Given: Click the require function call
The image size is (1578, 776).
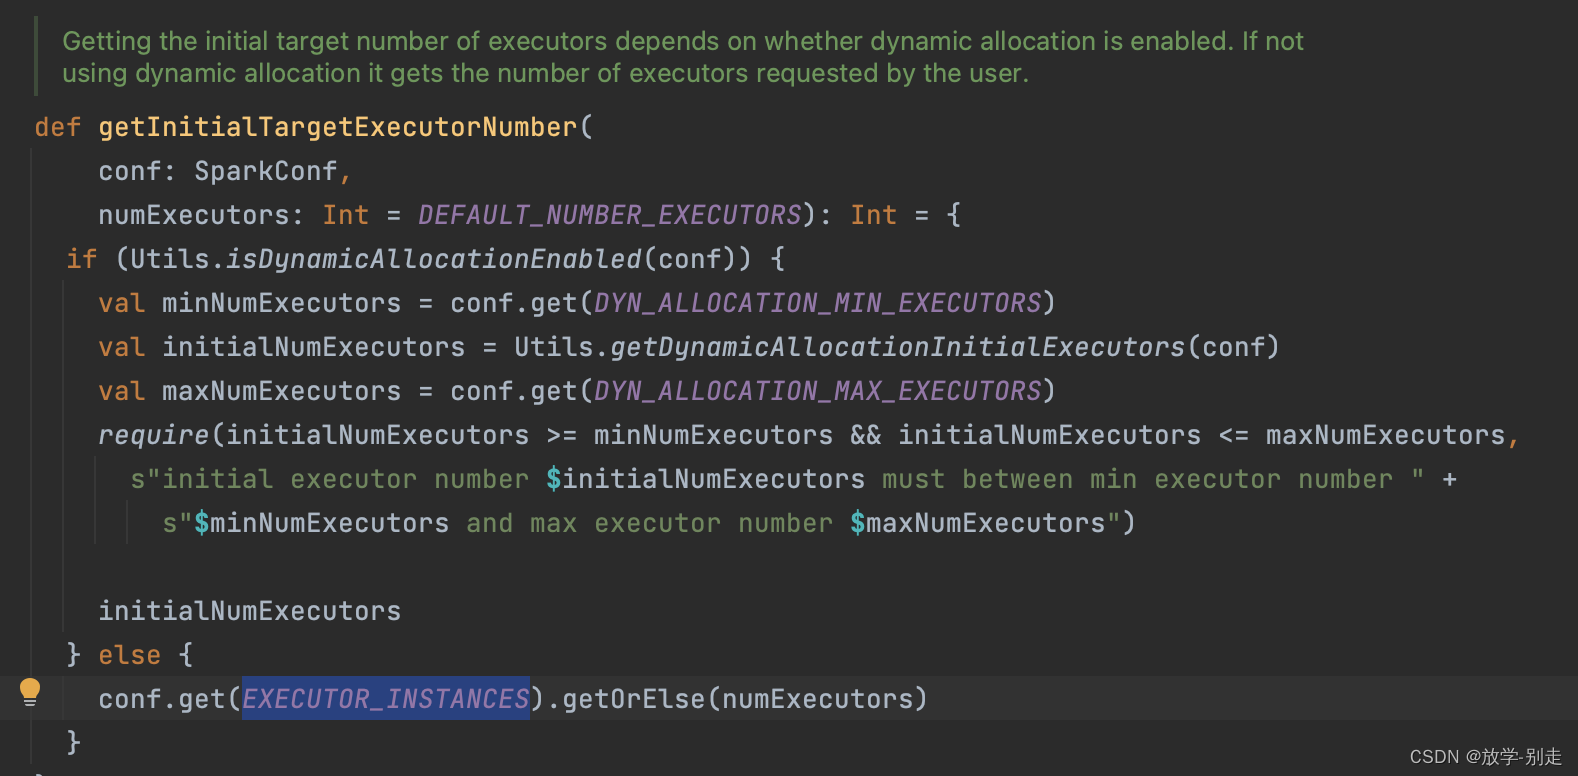Looking at the screenshot, I should [154, 435].
